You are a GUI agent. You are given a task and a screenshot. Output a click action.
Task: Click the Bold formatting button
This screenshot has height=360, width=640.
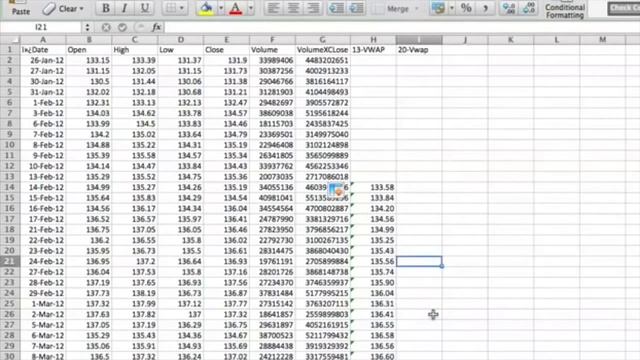pyautogui.click(x=106, y=8)
